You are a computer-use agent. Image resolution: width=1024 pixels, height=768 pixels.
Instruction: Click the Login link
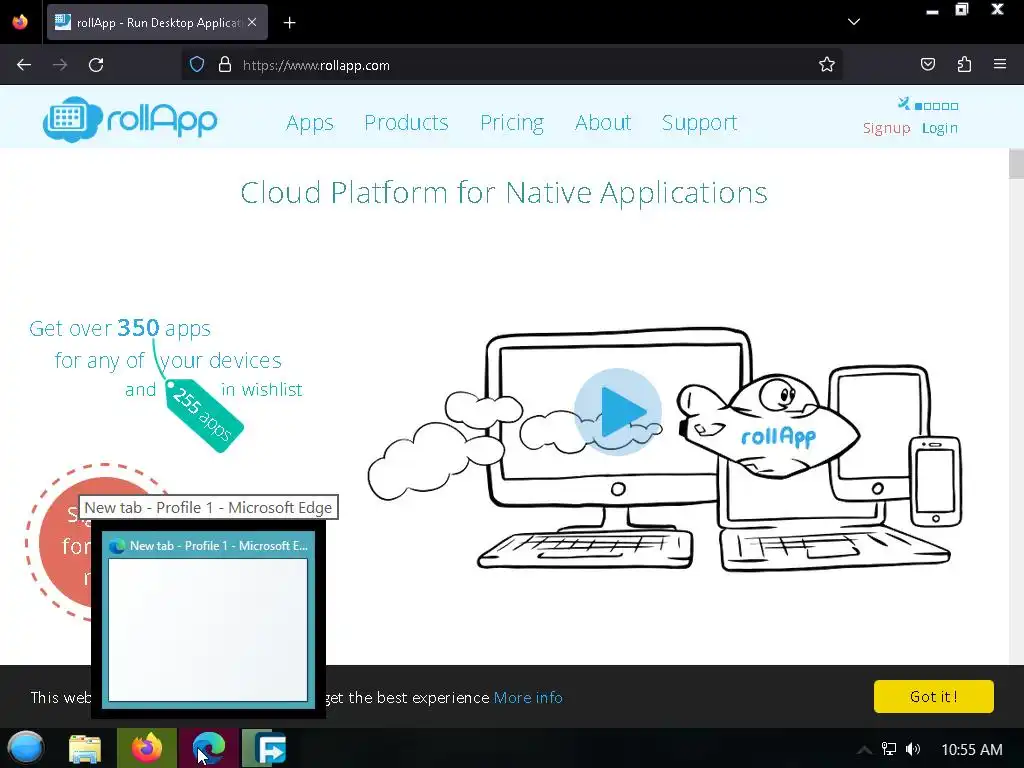coord(940,128)
